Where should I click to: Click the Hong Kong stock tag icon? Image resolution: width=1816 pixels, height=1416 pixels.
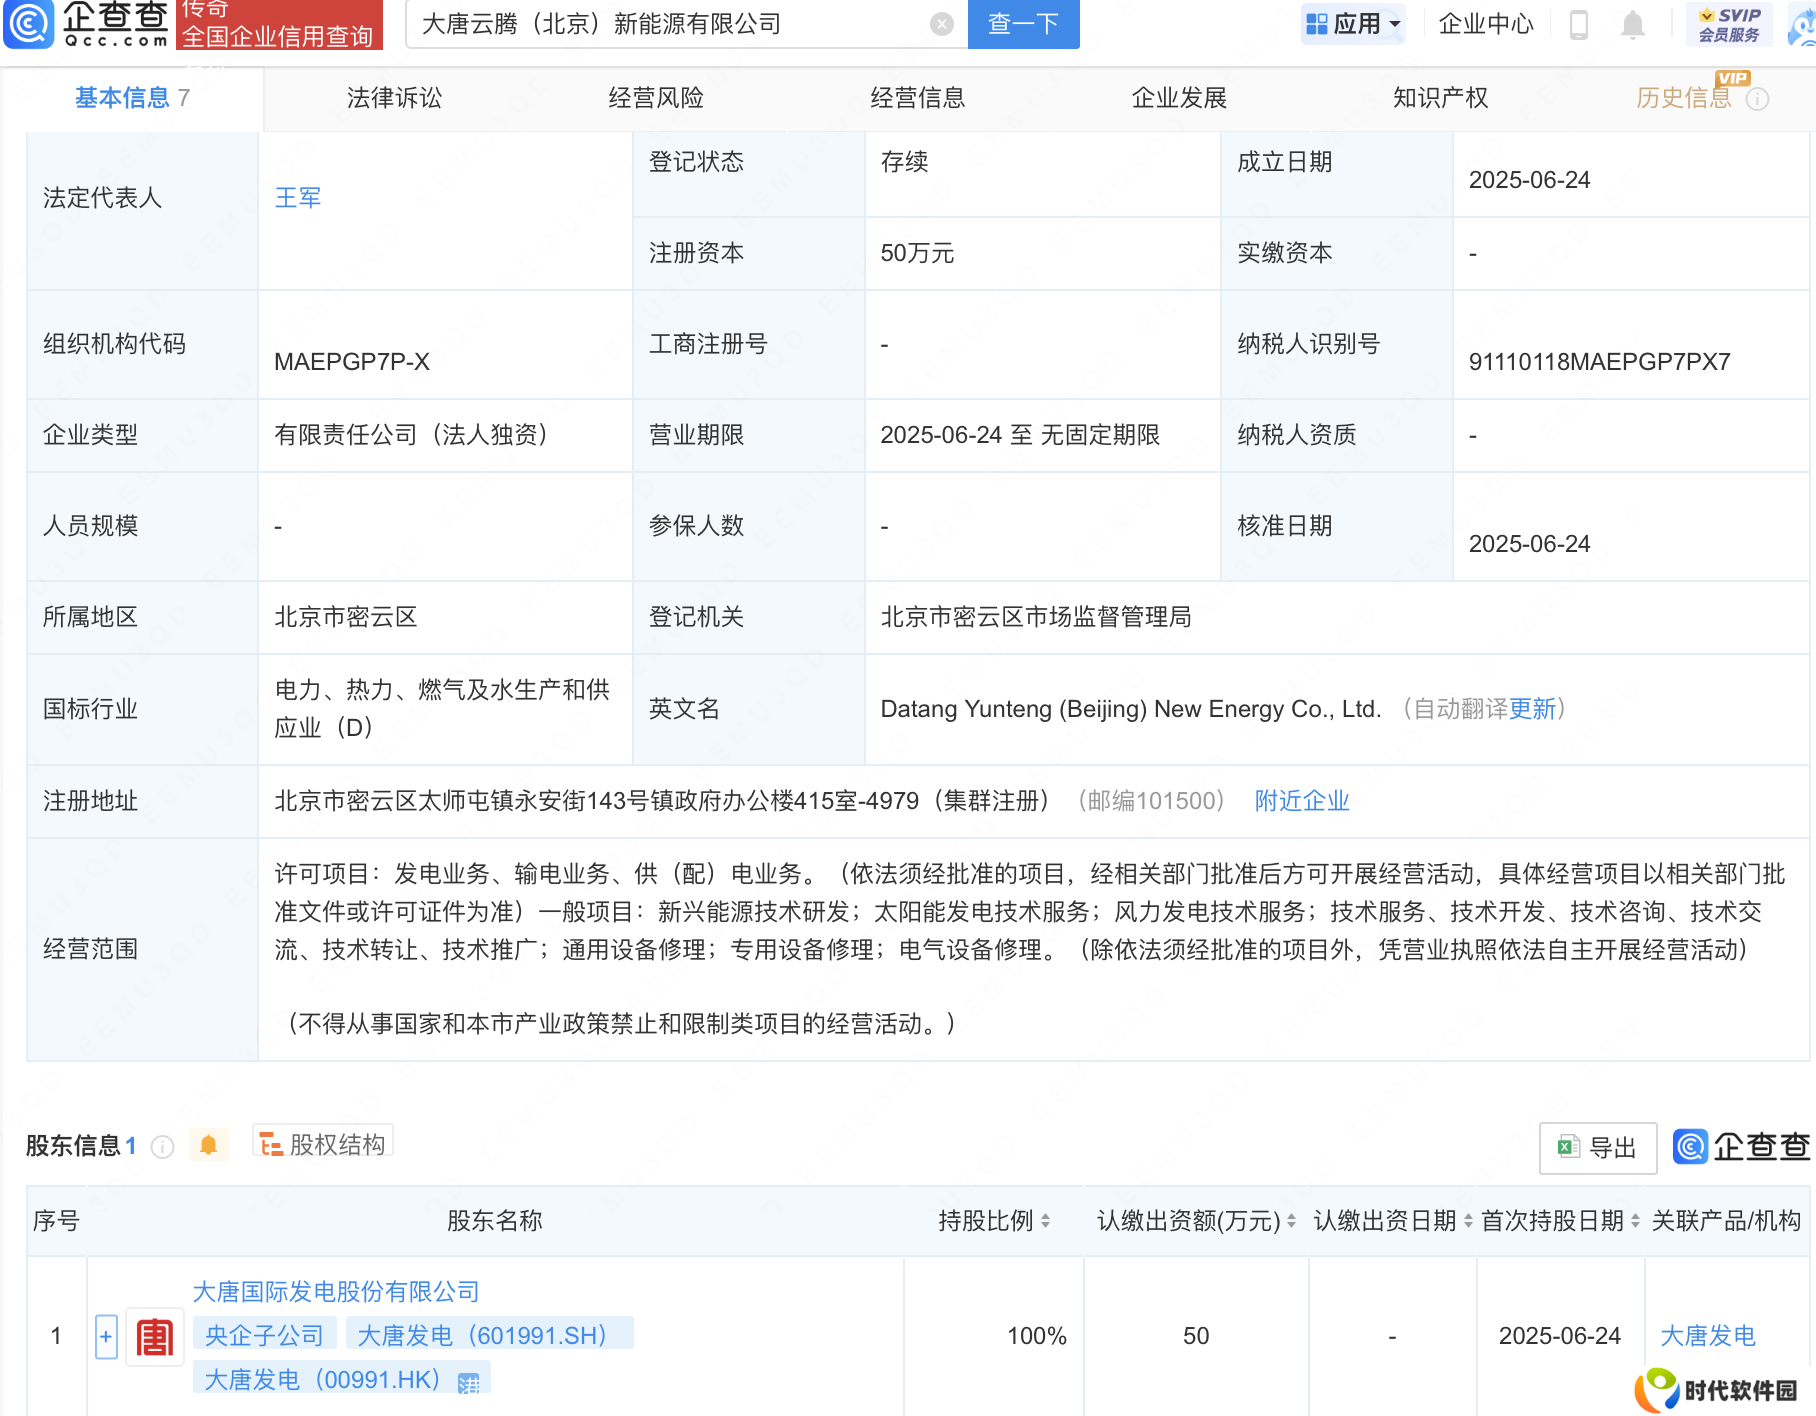click(468, 1383)
